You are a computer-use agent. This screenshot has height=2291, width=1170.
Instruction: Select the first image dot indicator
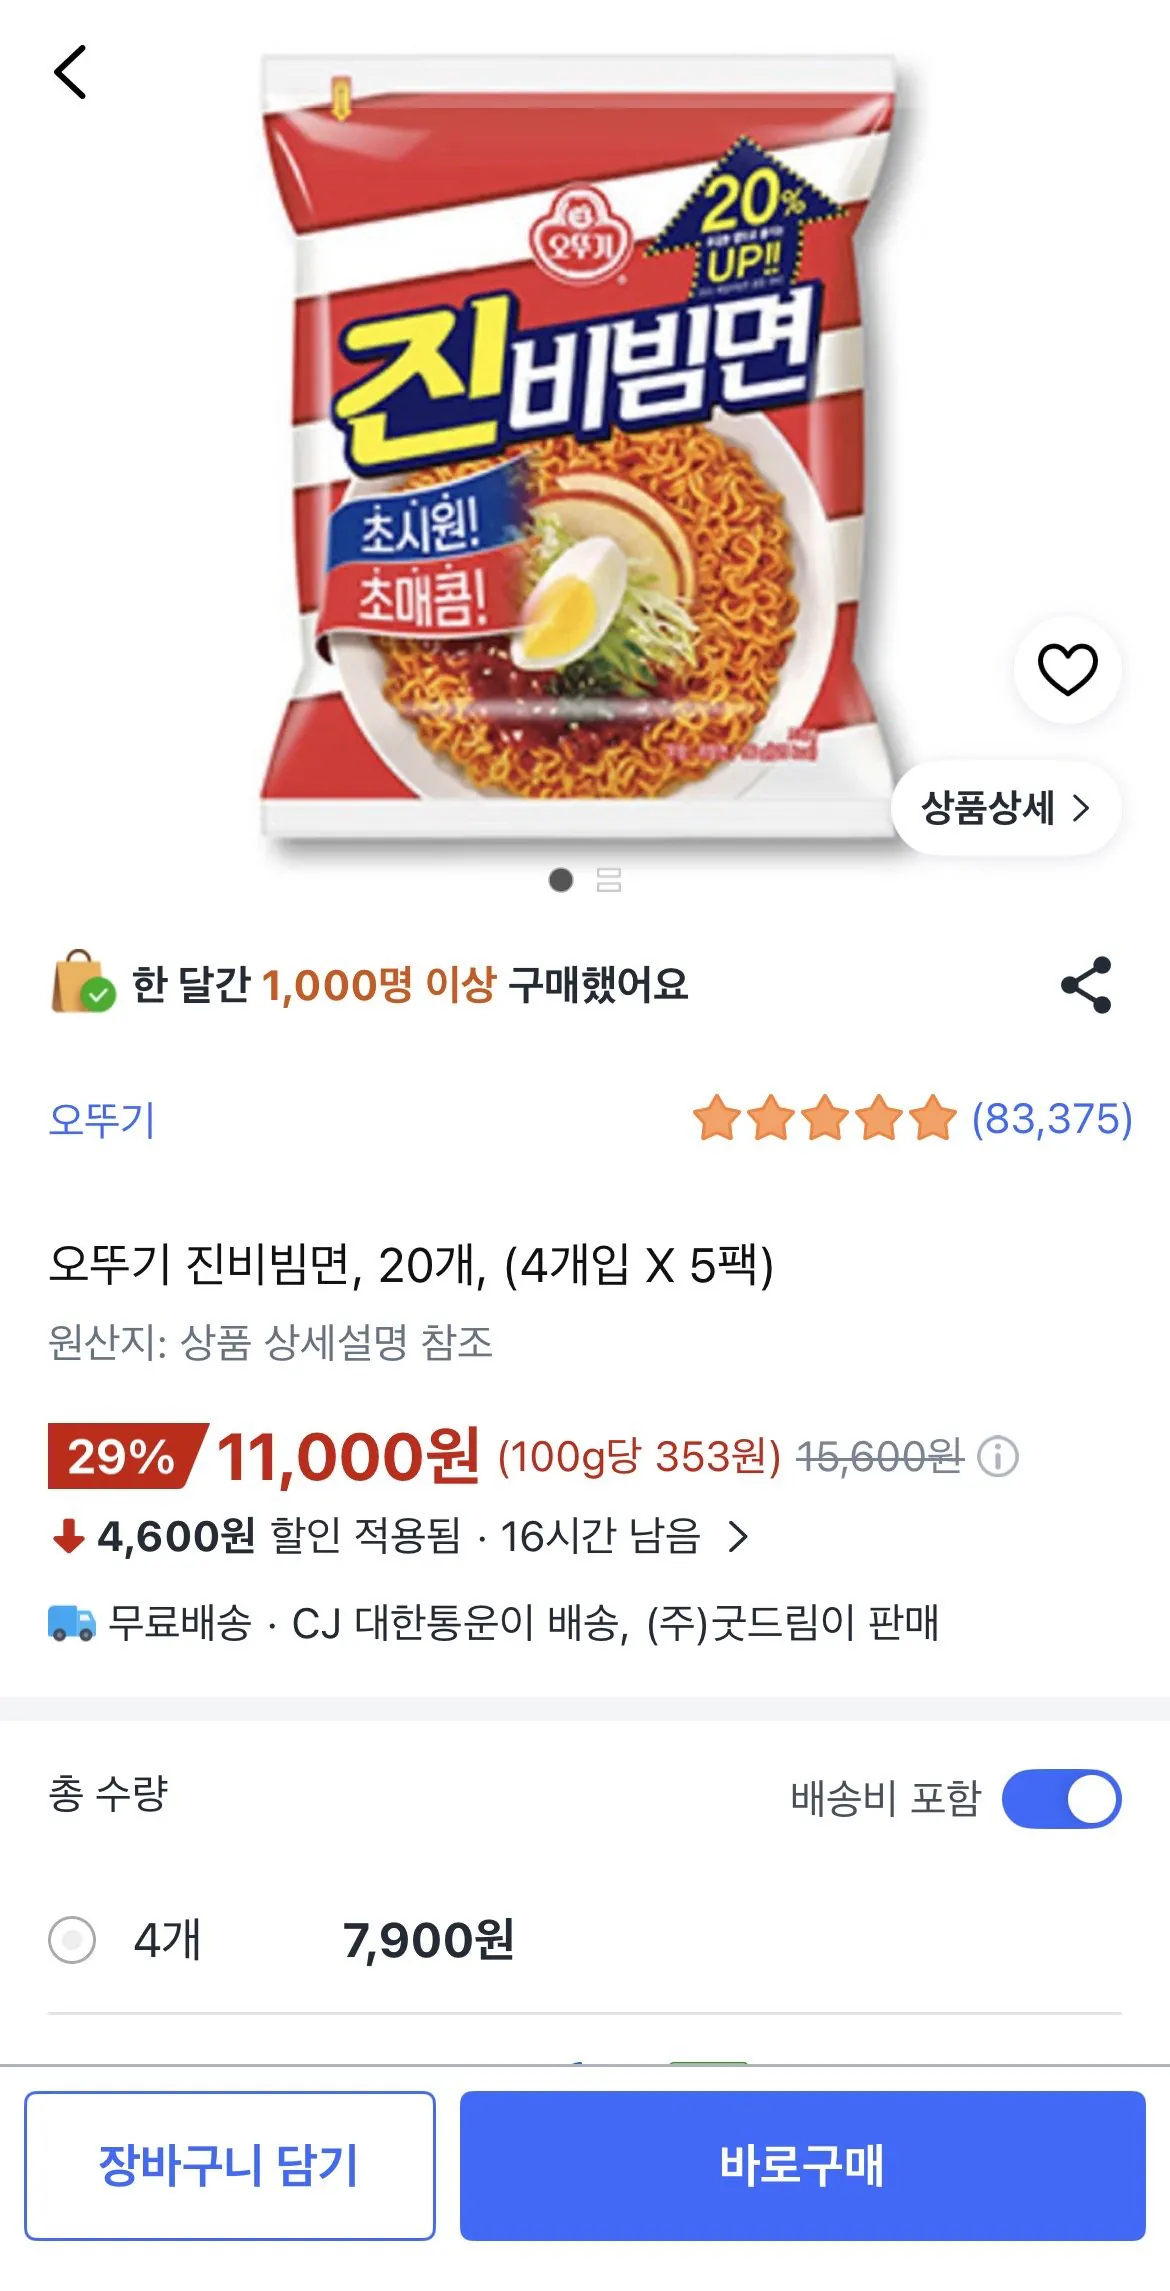click(561, 880)
